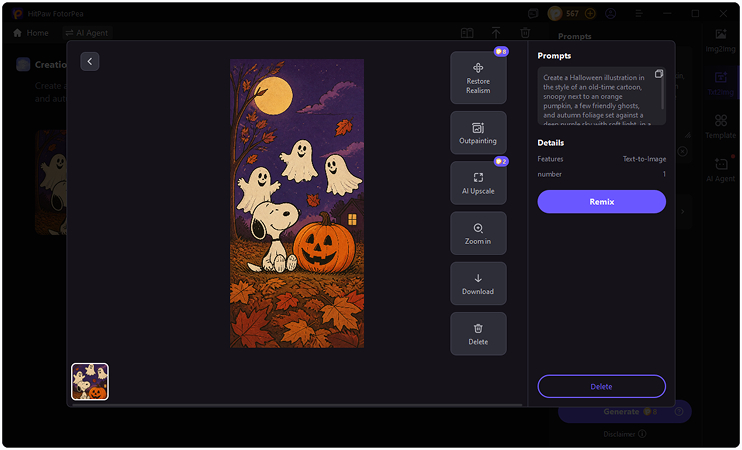742x450 pixels.
Task: Select the Snoopy thumbnail at bottom-left
Action: tap(90, 381)
